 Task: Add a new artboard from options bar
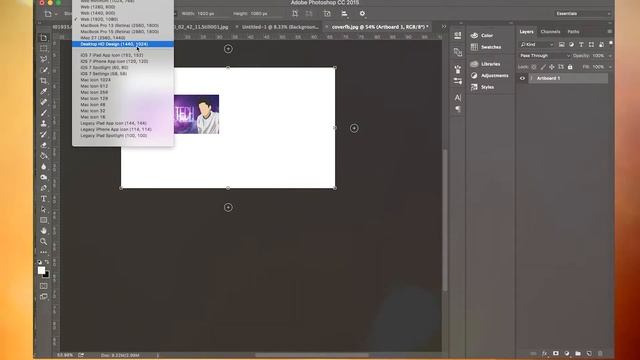pos(327,13)
